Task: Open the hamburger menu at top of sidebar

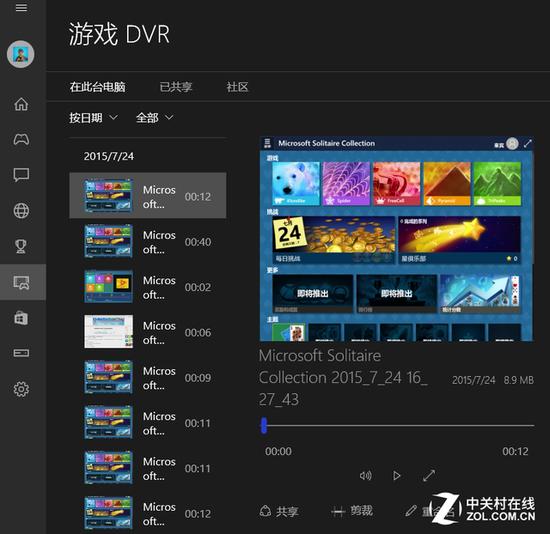Action: [x=21, y=7]
